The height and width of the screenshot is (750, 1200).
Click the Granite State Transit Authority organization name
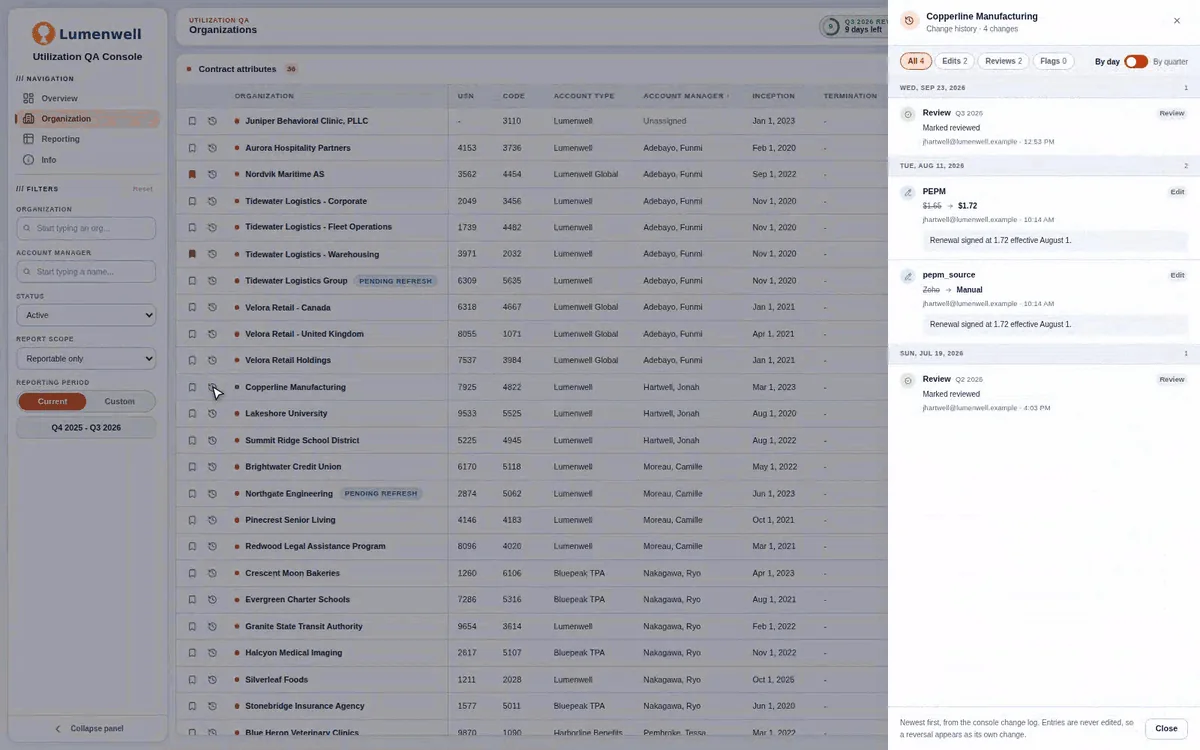coord(304,626)
